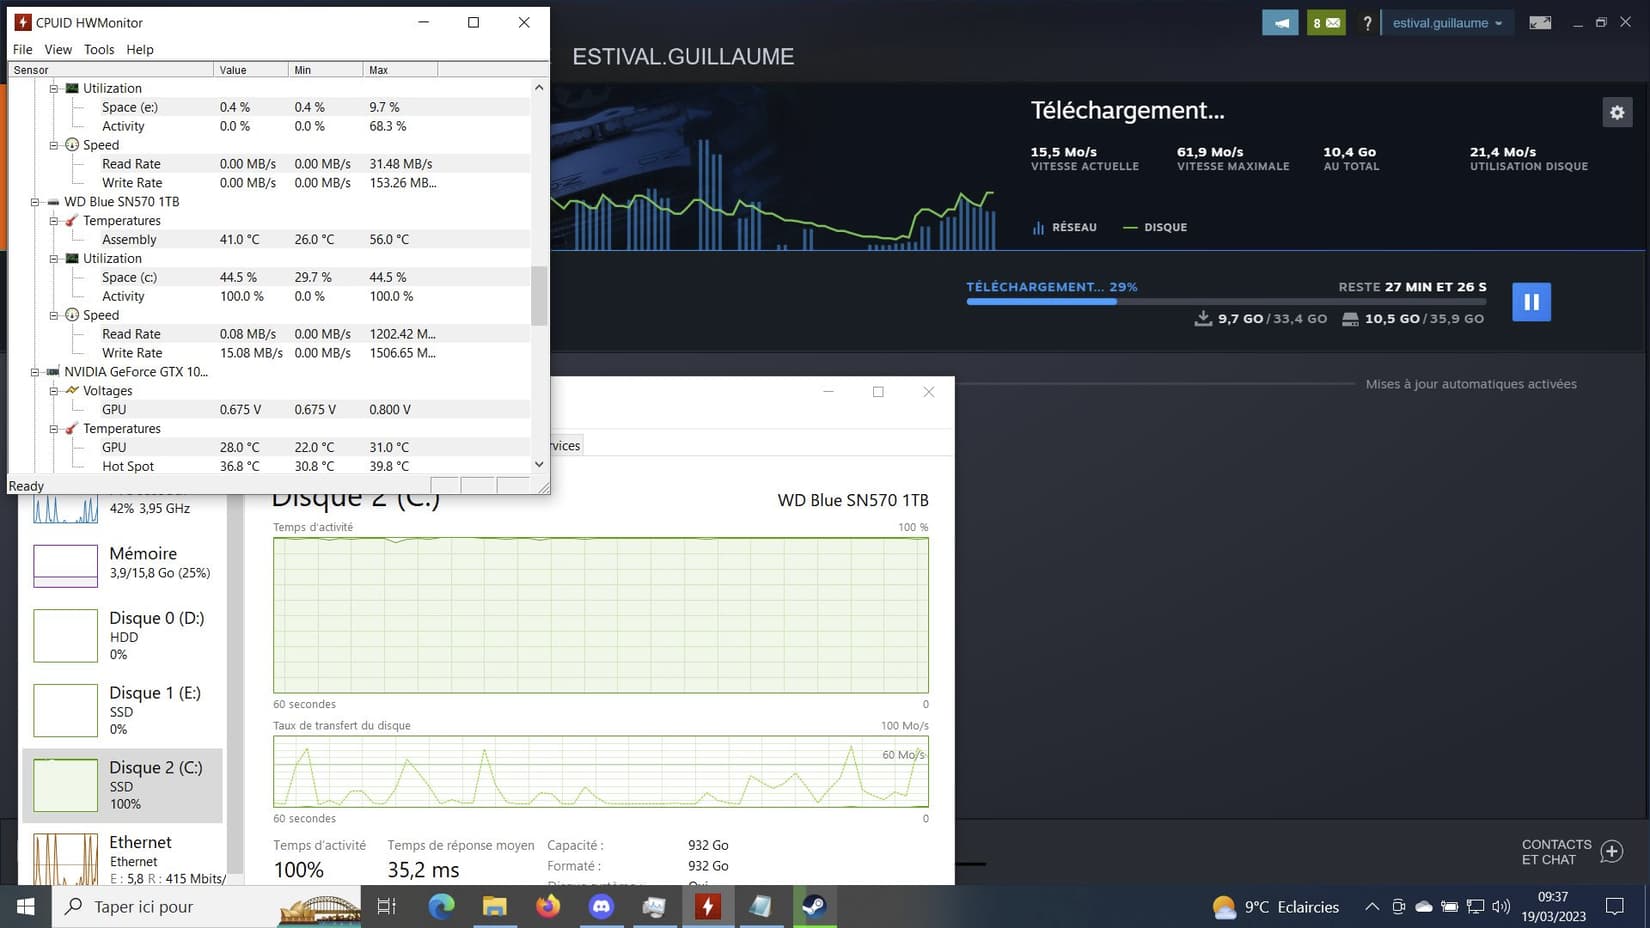Open Steam download settings gear
The image size is (1650, 928).
coord(1617,112)
